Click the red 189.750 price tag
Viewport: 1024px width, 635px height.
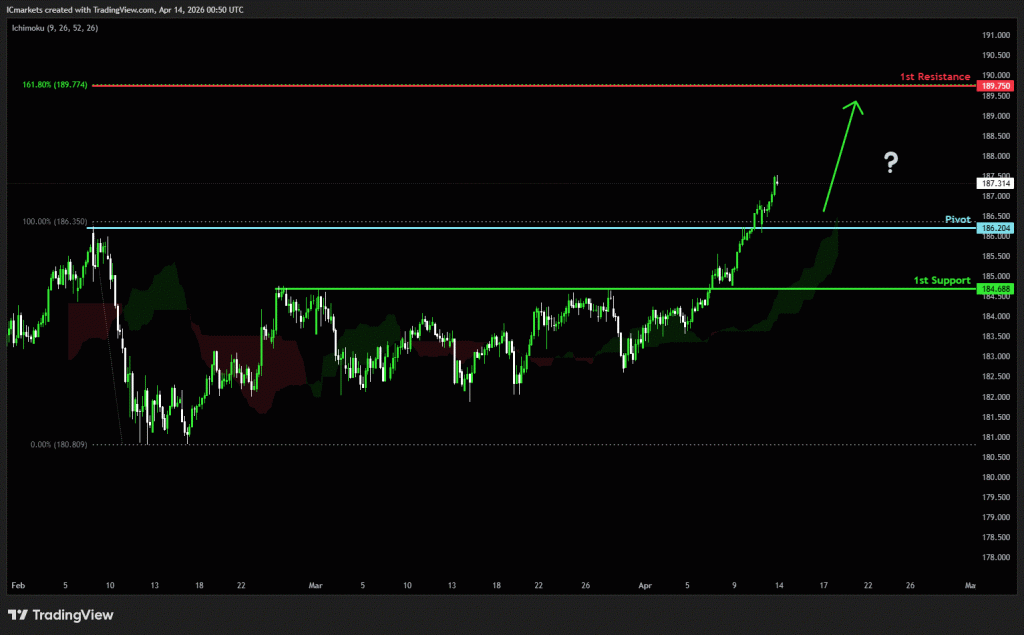[x=995, y=86]
